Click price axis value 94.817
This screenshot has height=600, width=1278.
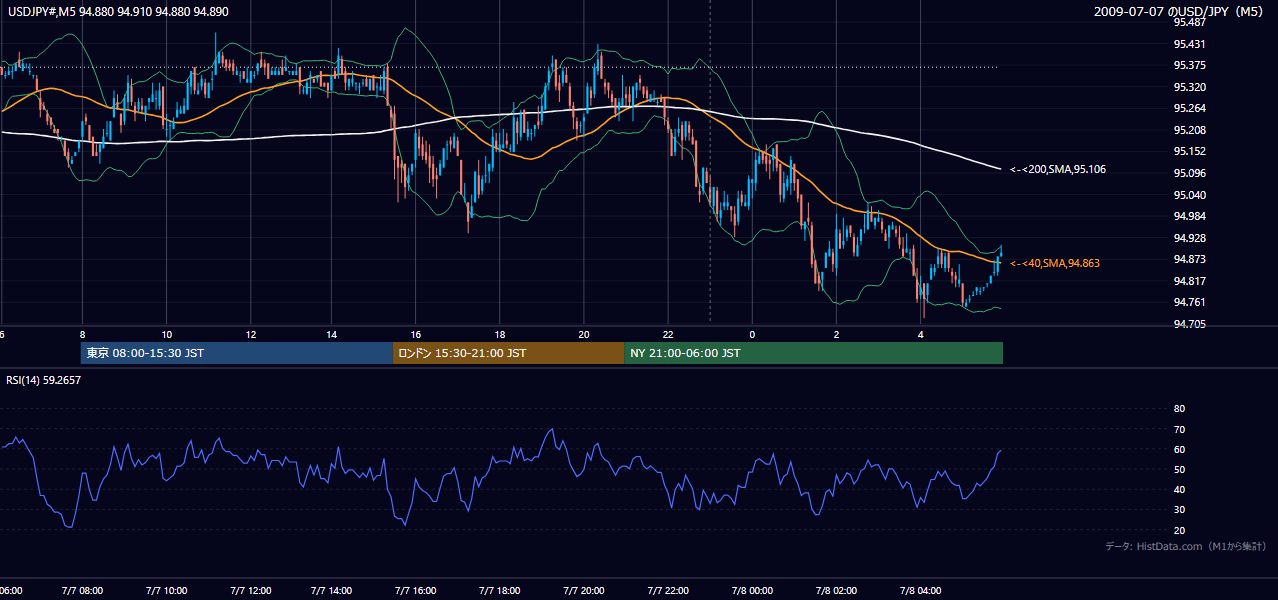click(1191, 281)
